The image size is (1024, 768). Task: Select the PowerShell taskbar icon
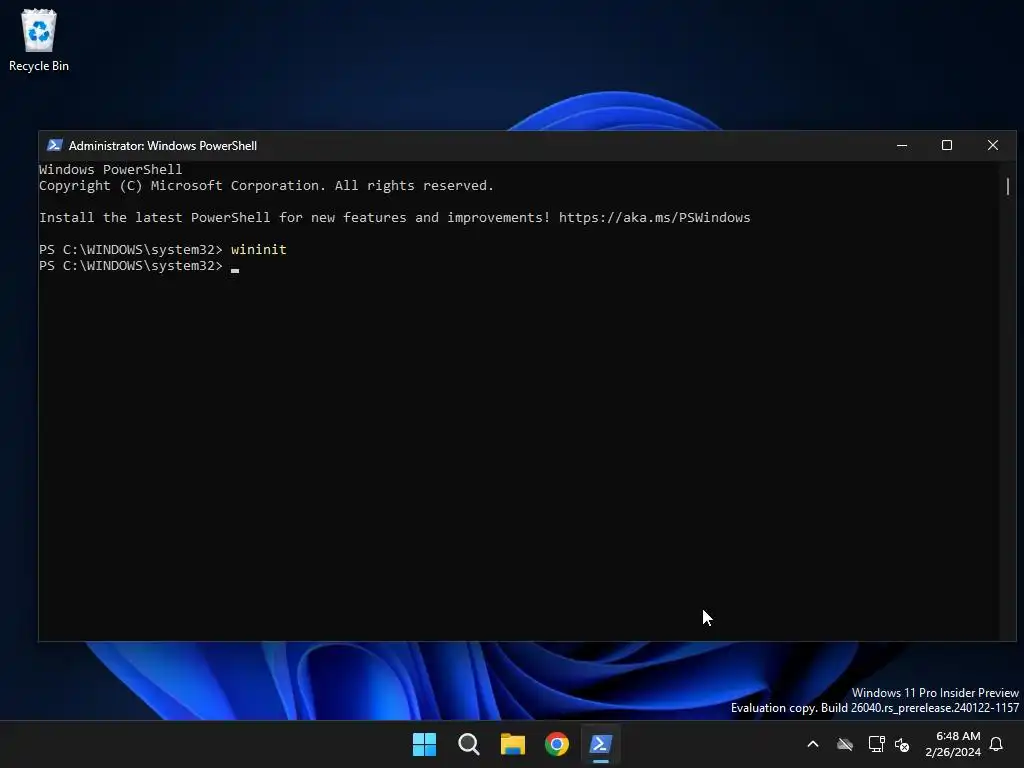600,744
